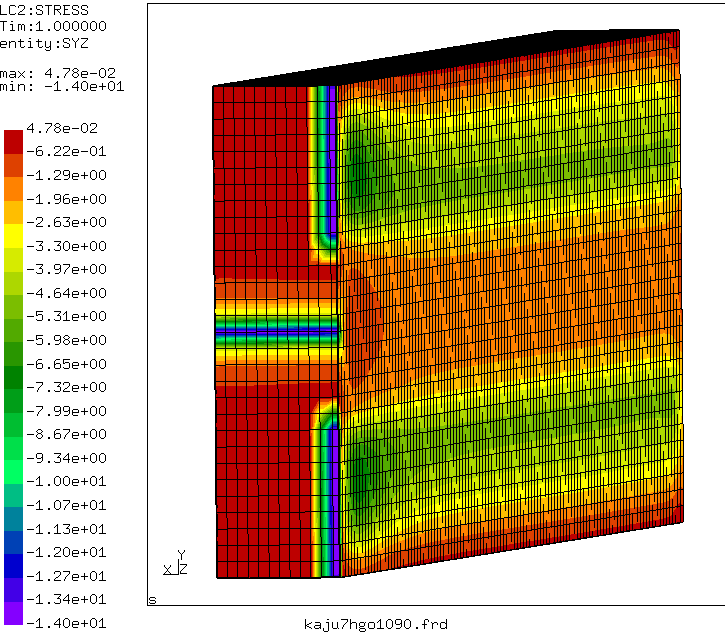The height and width of the screenshot is (639, 725).
Task: Click the kaju7hgo1090.frd file name
Action: (x=376, y=625)
